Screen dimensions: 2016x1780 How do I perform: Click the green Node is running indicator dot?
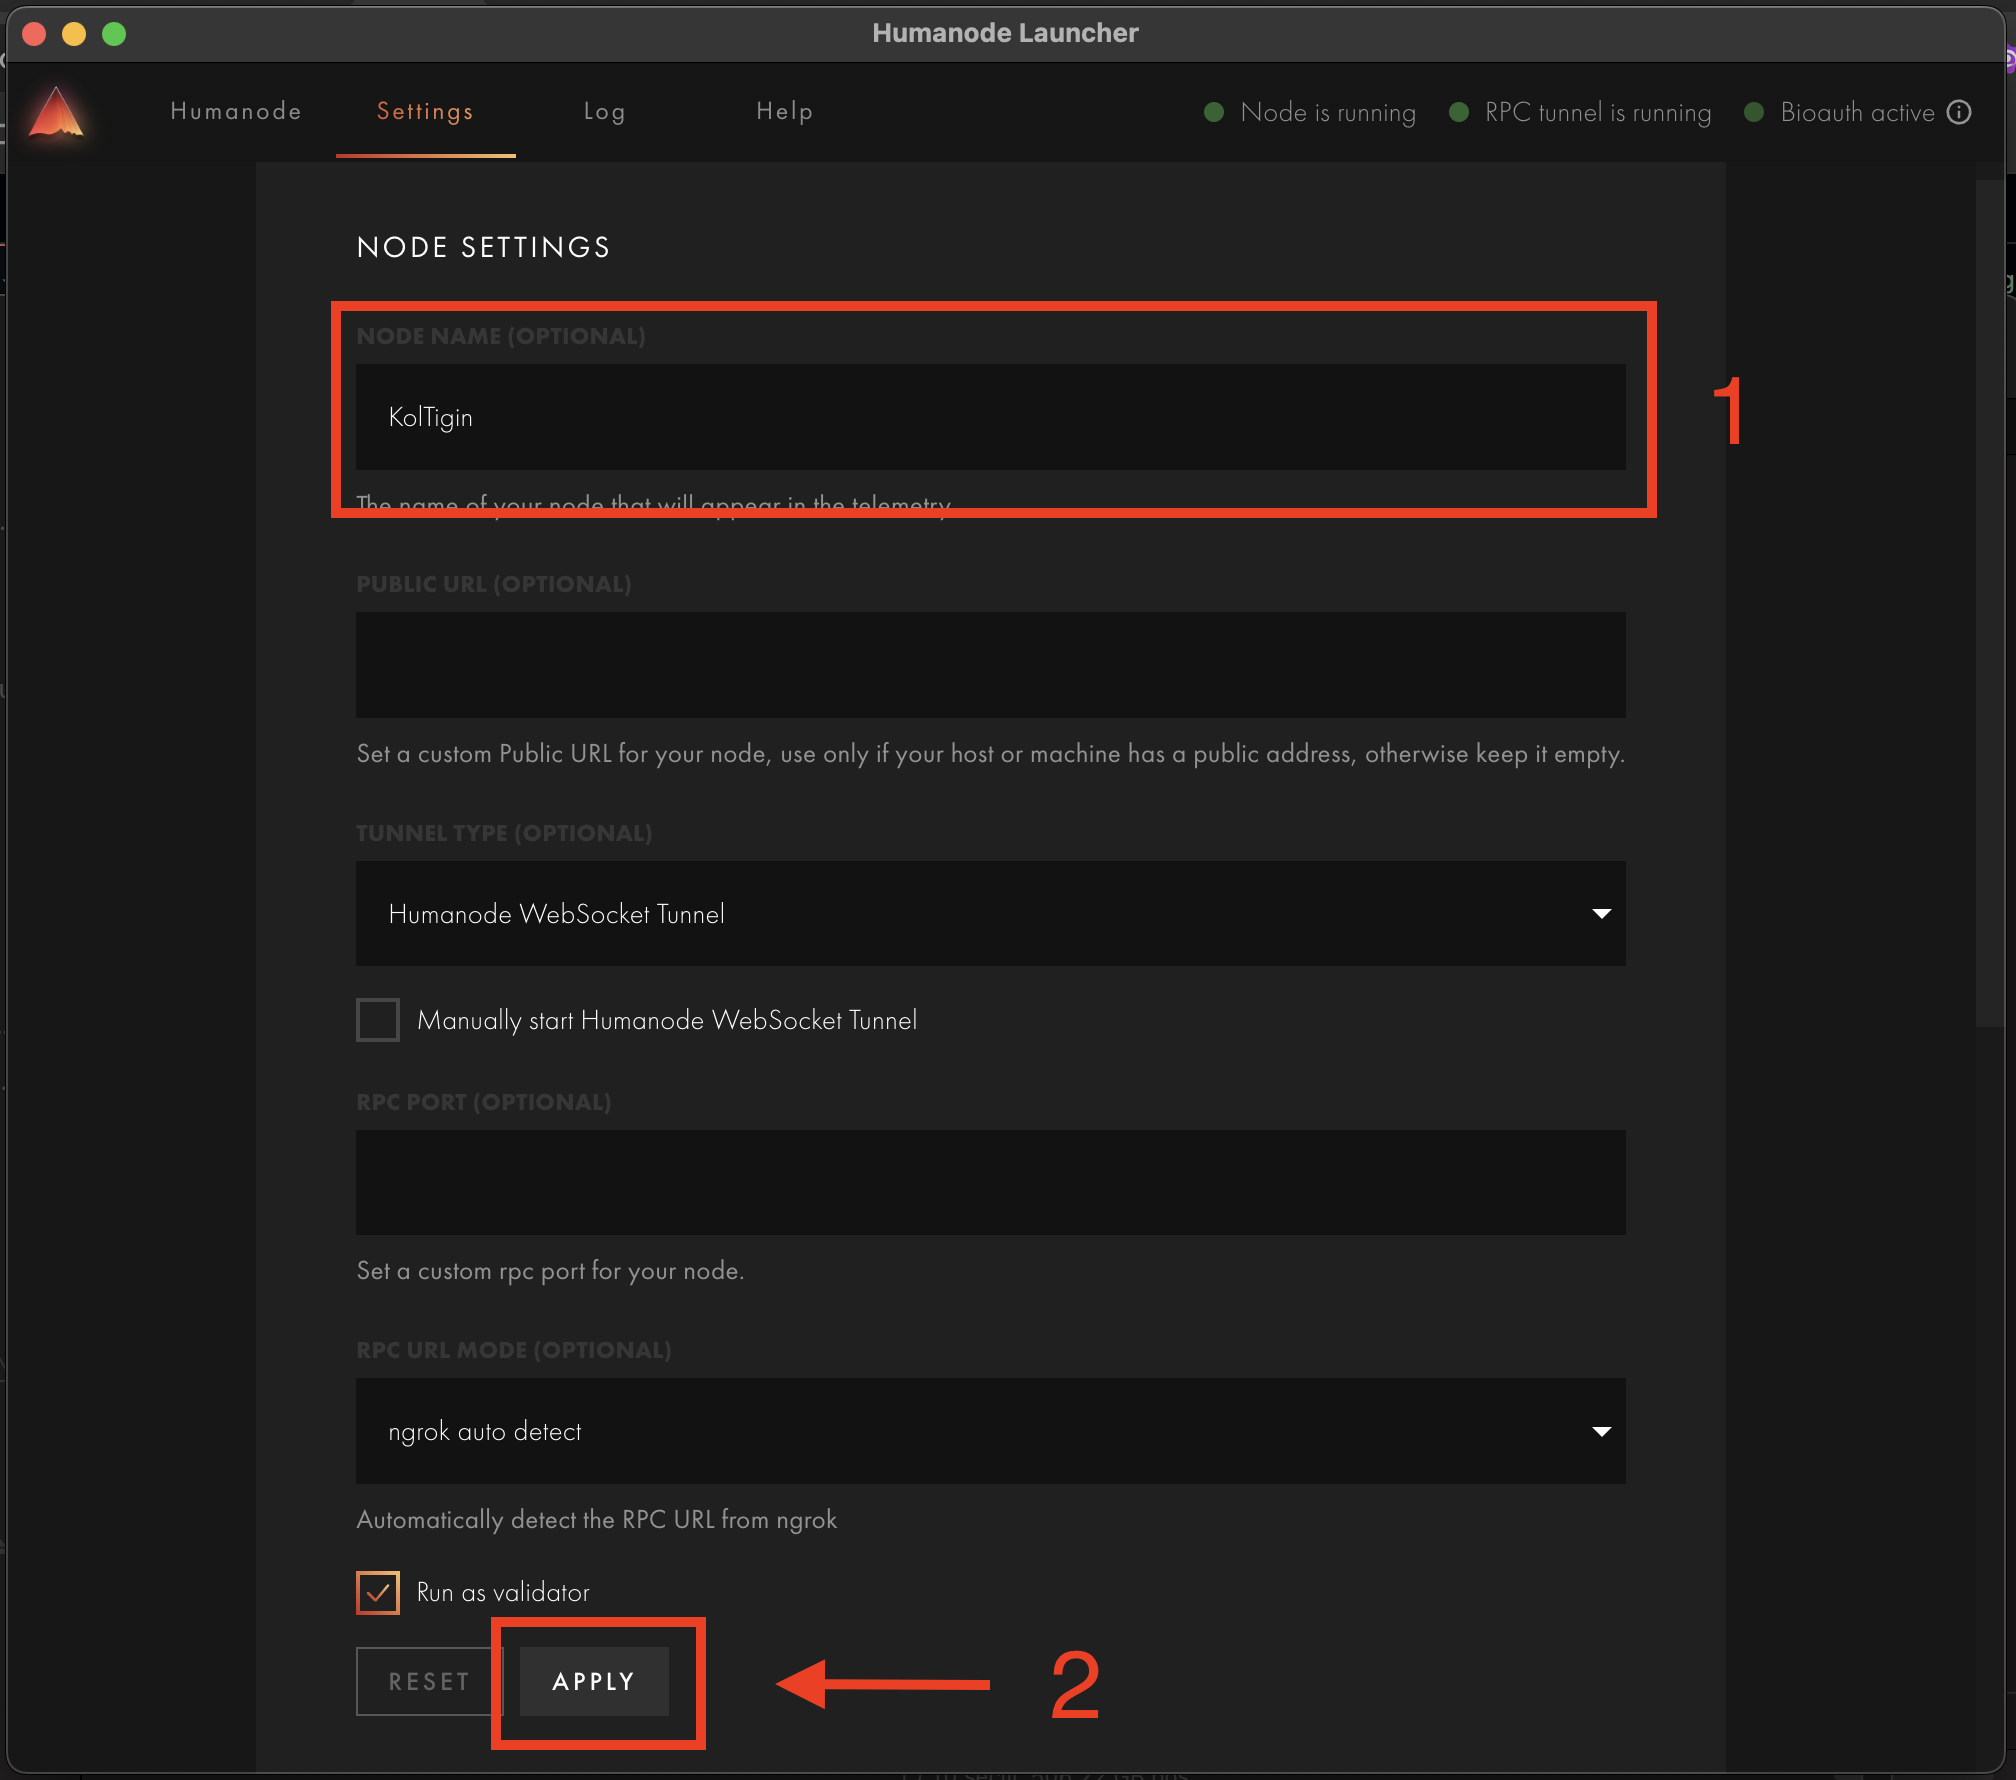coord(1214,112)
